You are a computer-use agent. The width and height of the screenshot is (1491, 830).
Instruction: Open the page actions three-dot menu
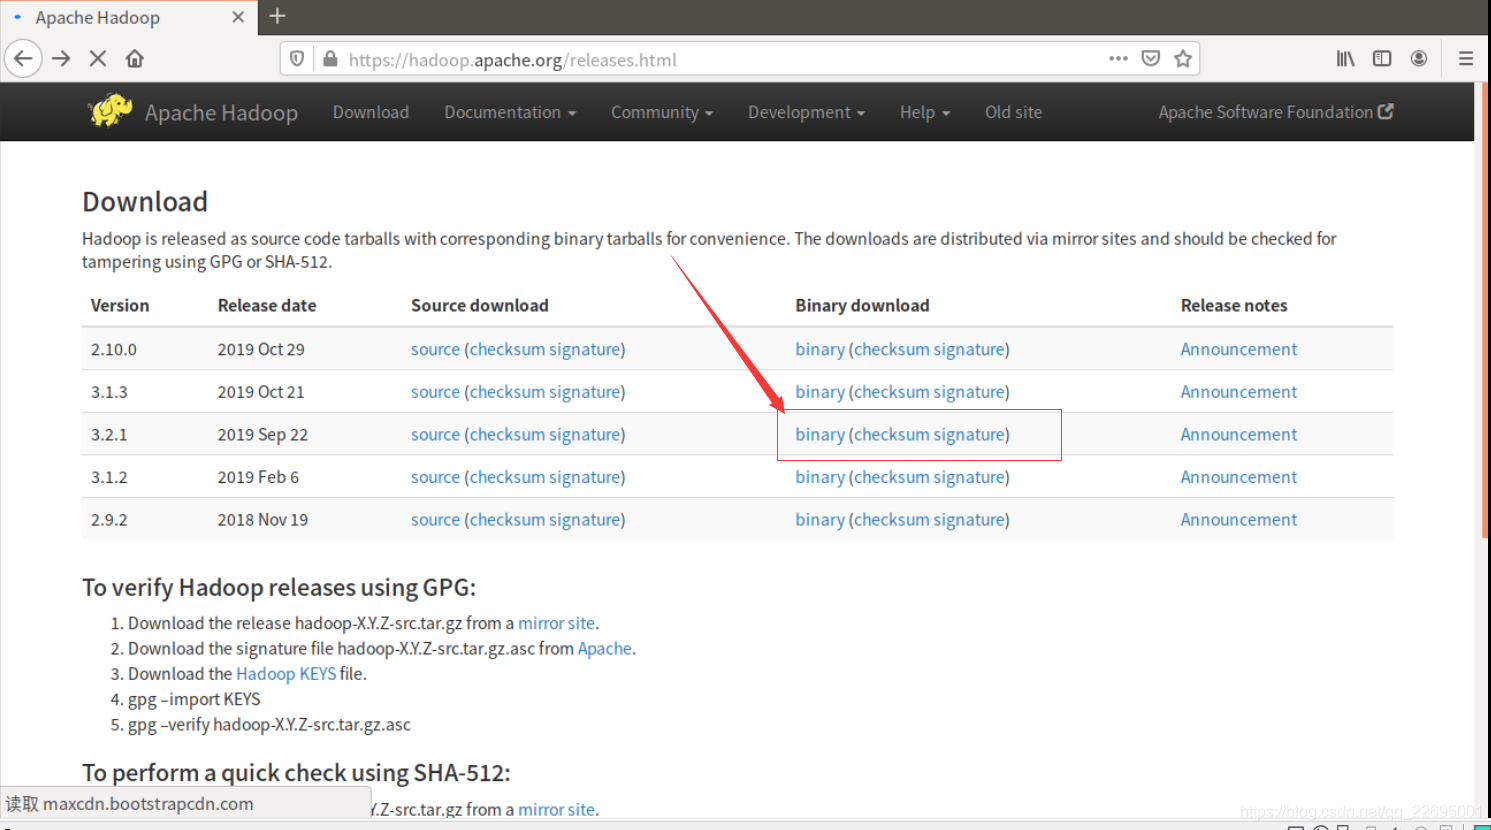pos(1118,59)
